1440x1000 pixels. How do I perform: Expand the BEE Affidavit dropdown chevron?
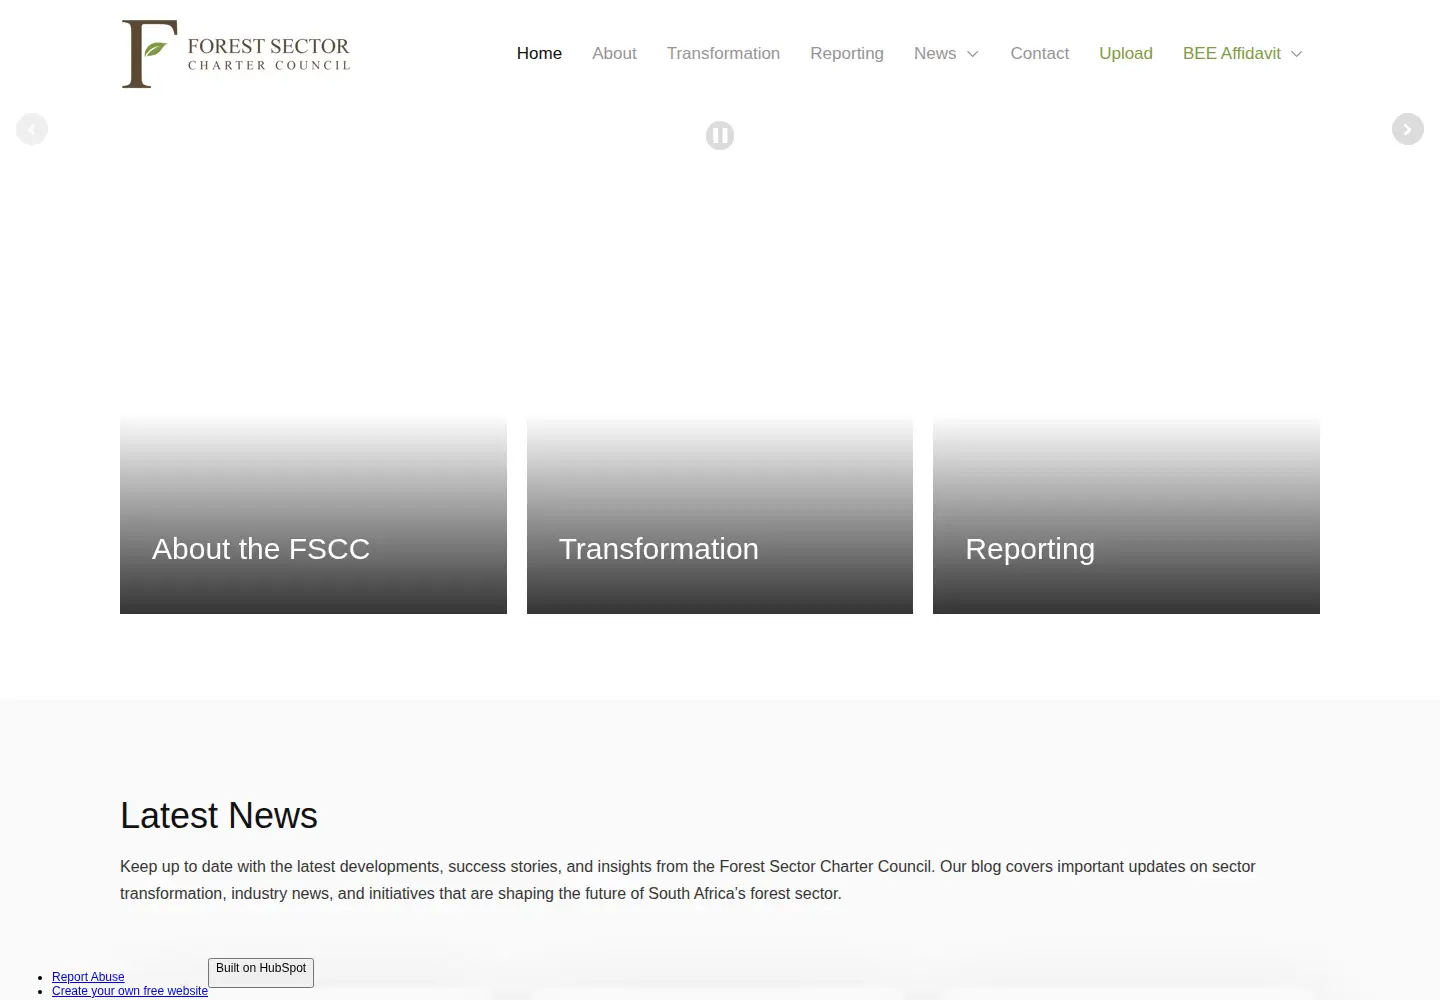click(1297, 54)
